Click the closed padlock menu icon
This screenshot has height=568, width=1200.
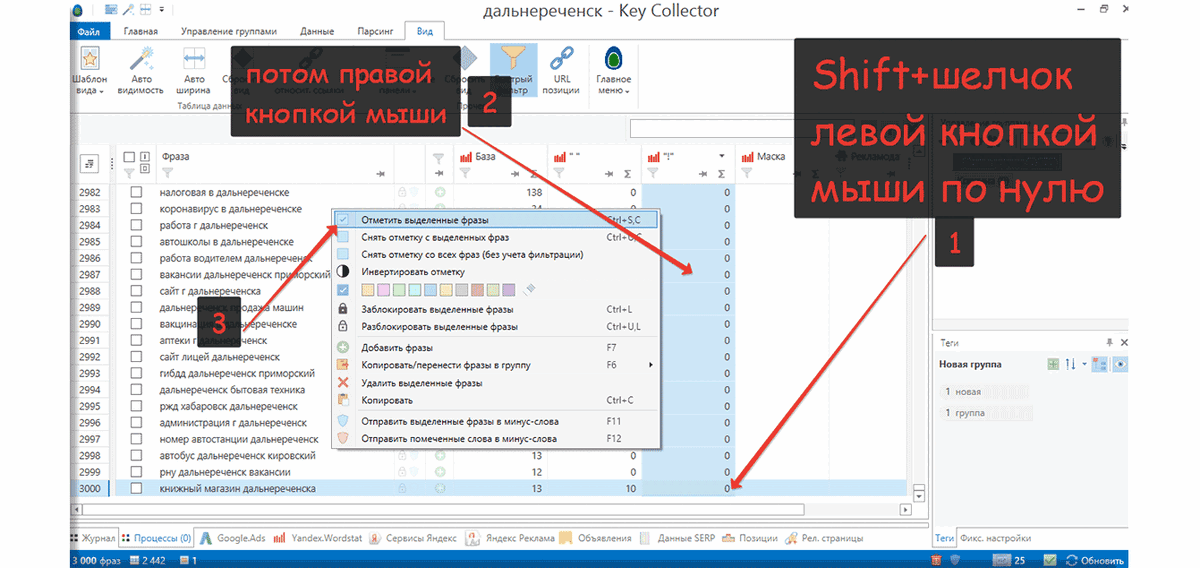pos(342,309)
